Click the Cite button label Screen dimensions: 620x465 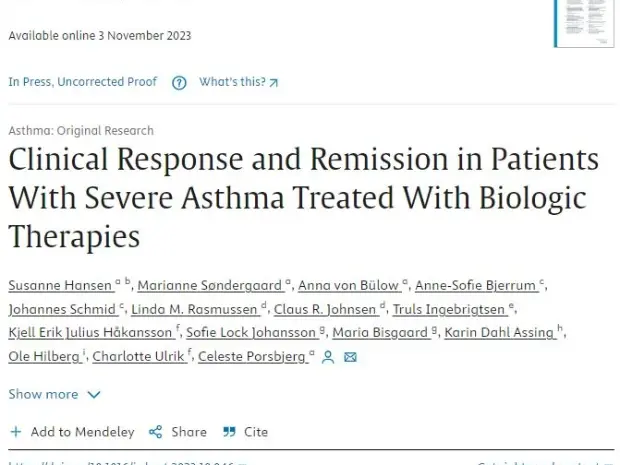point(256,432)
